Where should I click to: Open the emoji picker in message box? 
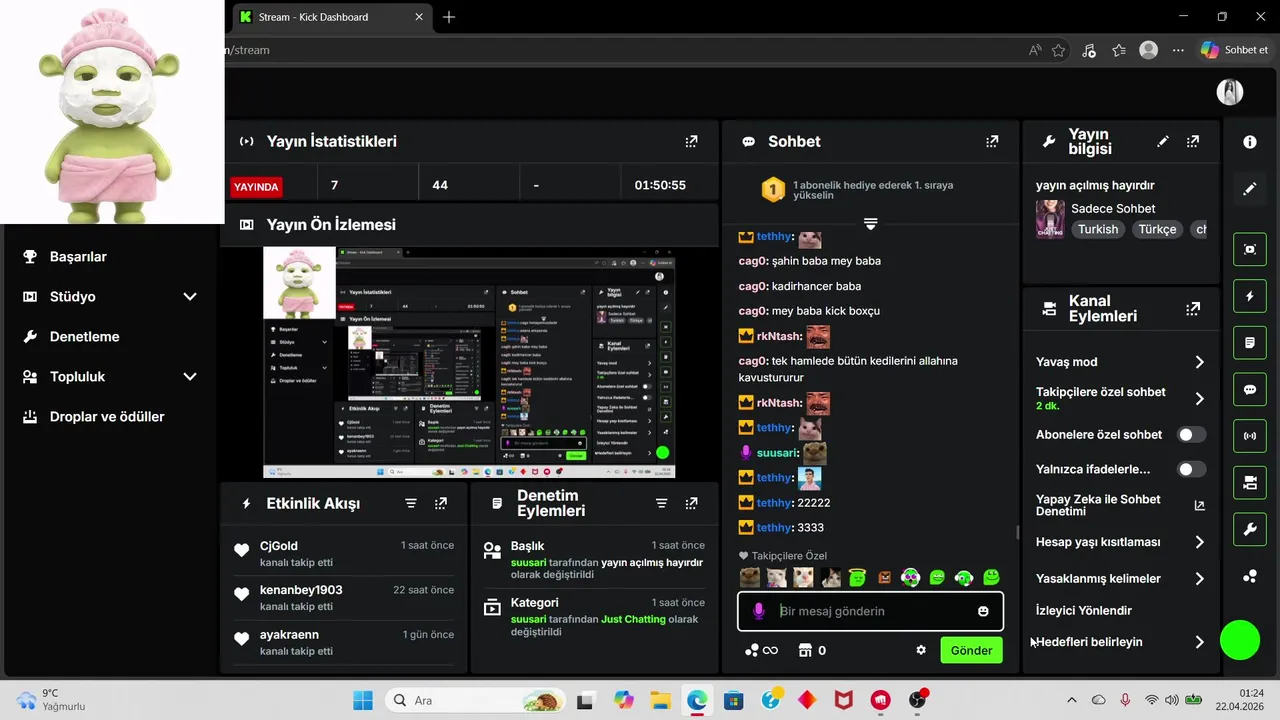[983, 611]
